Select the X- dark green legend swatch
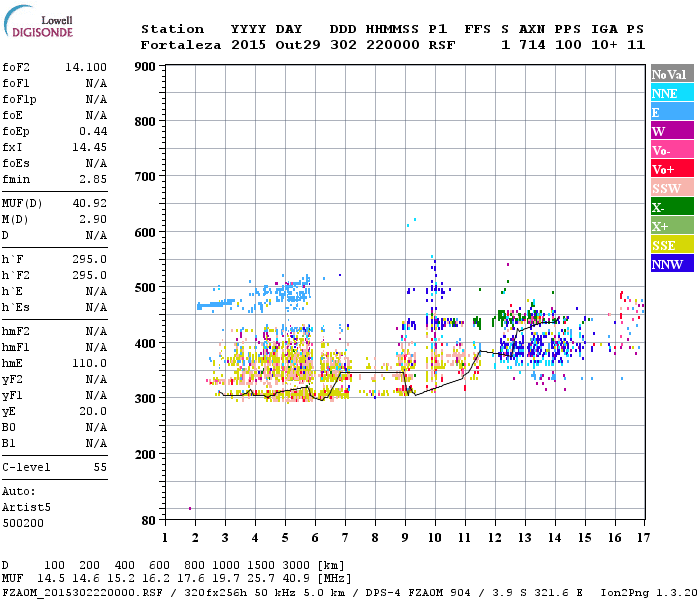The width and height of the screenshot is (700, 600). click(672, 207)
